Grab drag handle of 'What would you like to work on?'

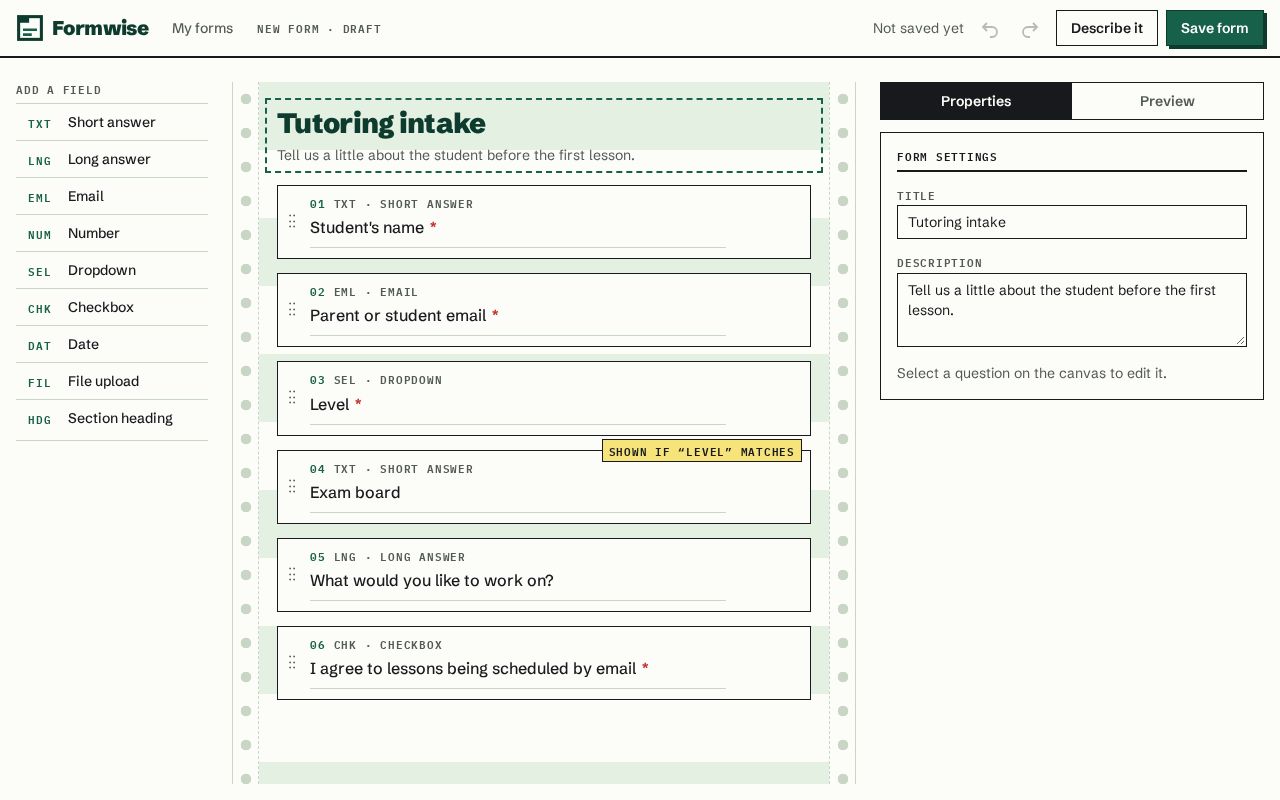(292, 574)
